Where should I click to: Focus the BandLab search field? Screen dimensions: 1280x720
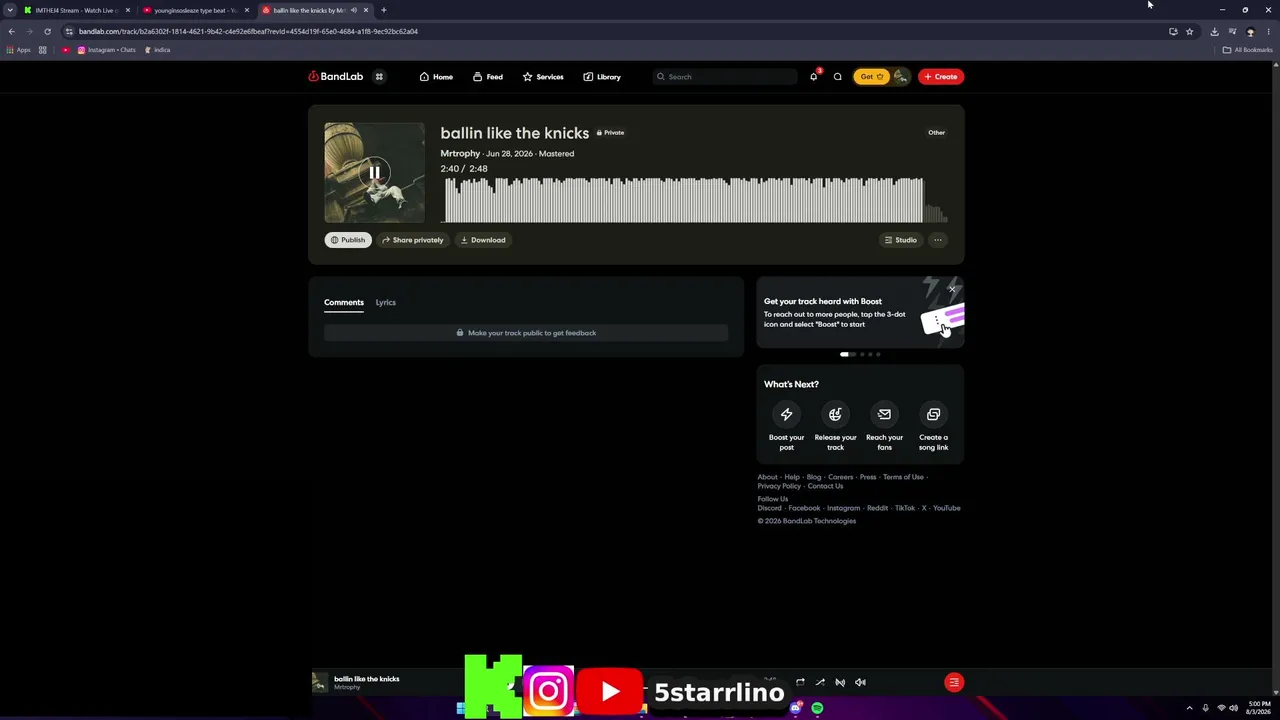[x=725, y=77]
